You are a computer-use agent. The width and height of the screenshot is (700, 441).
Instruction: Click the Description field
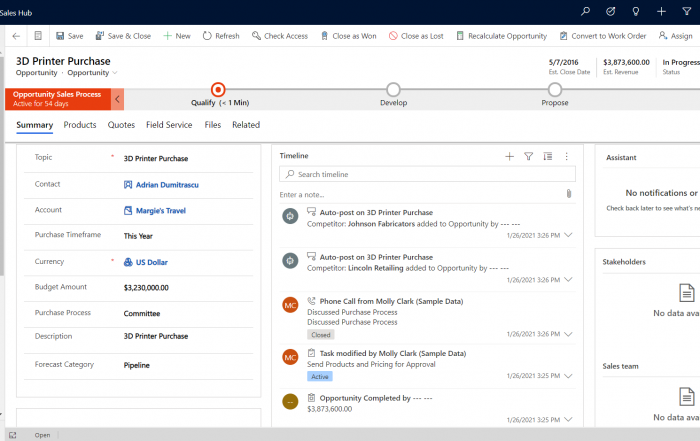coord(156,336)
